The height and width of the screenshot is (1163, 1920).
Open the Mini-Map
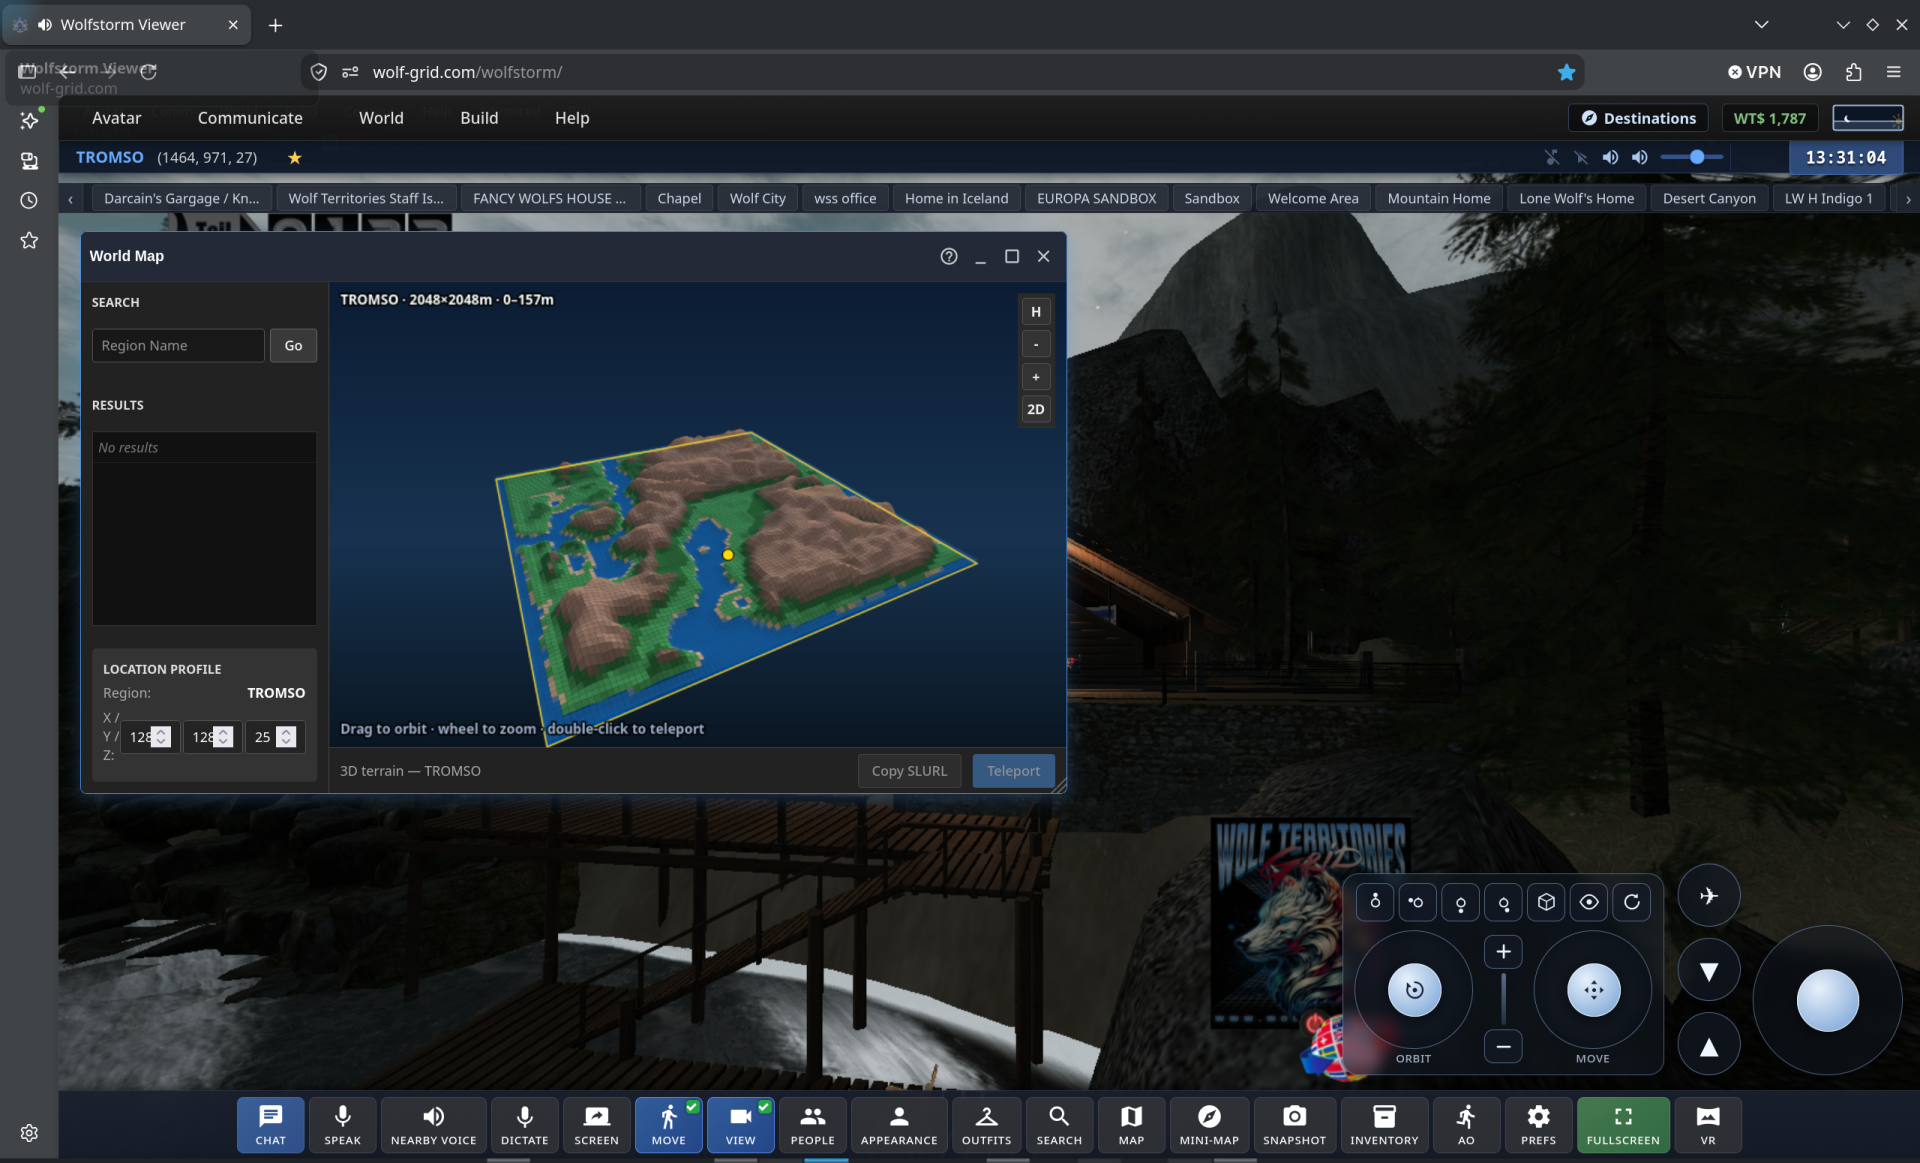click(x=1209, y=1125)
